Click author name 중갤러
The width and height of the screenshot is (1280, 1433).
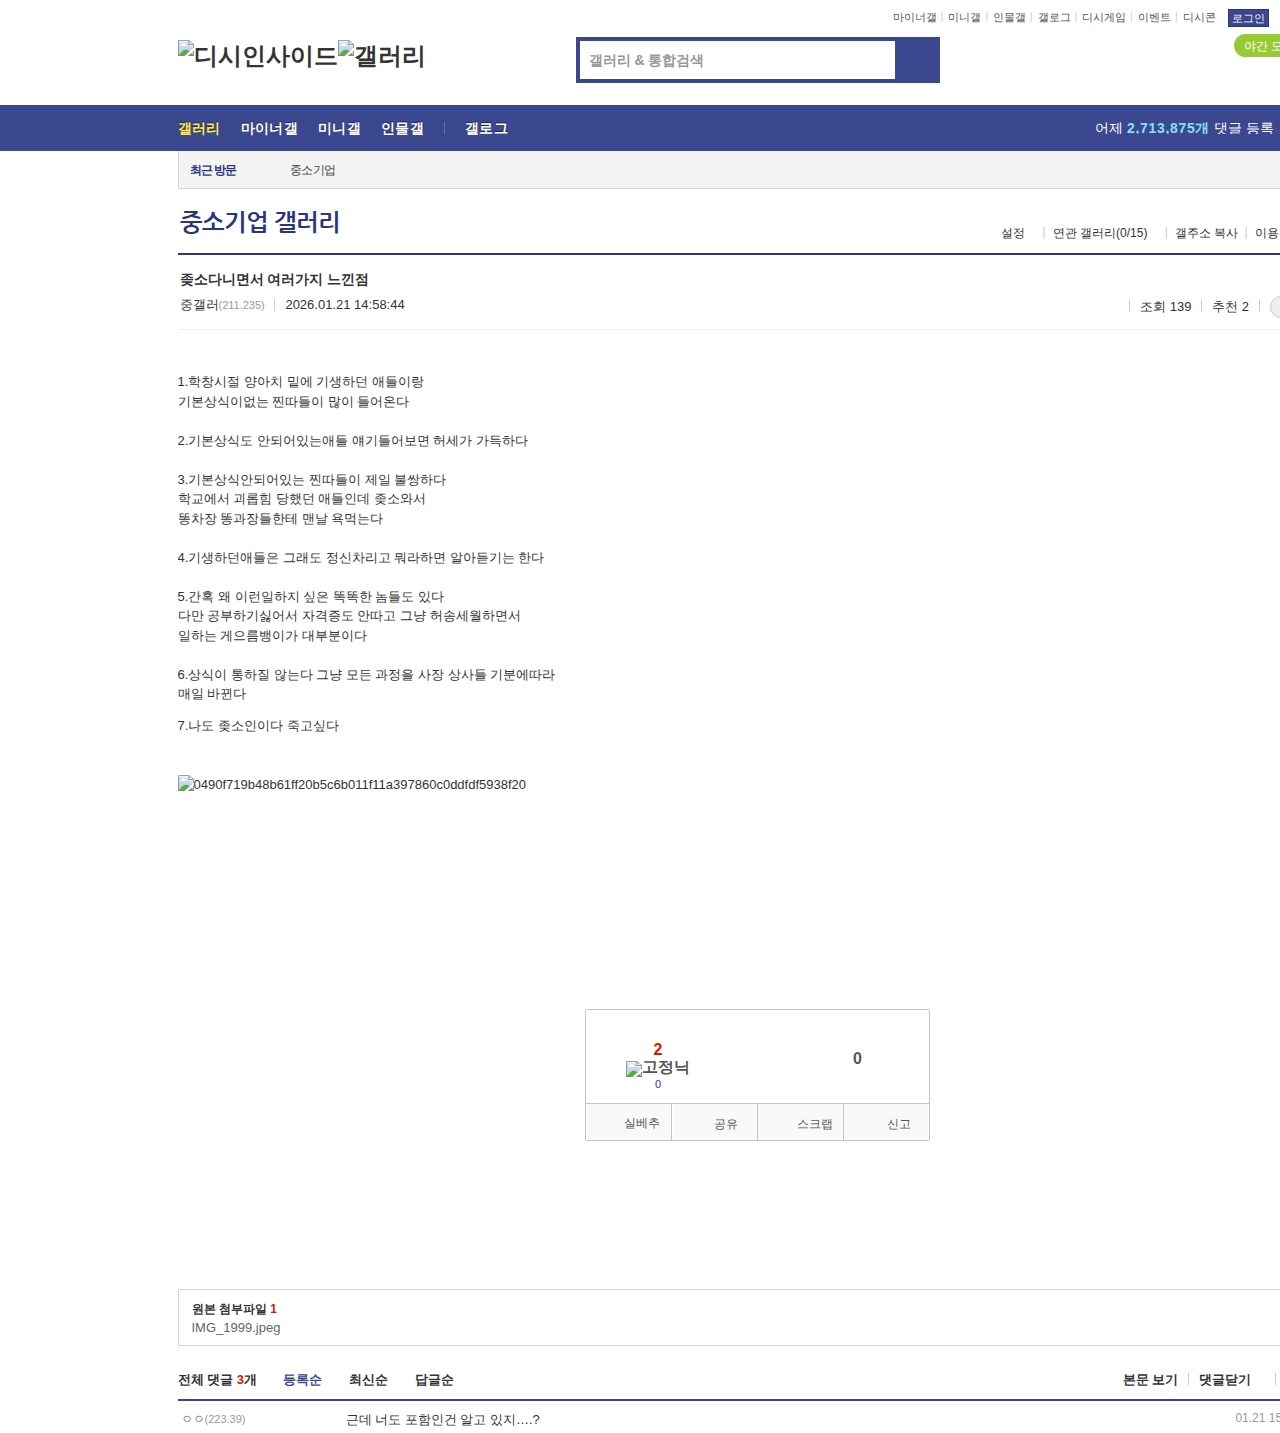(x=199, y=305)
